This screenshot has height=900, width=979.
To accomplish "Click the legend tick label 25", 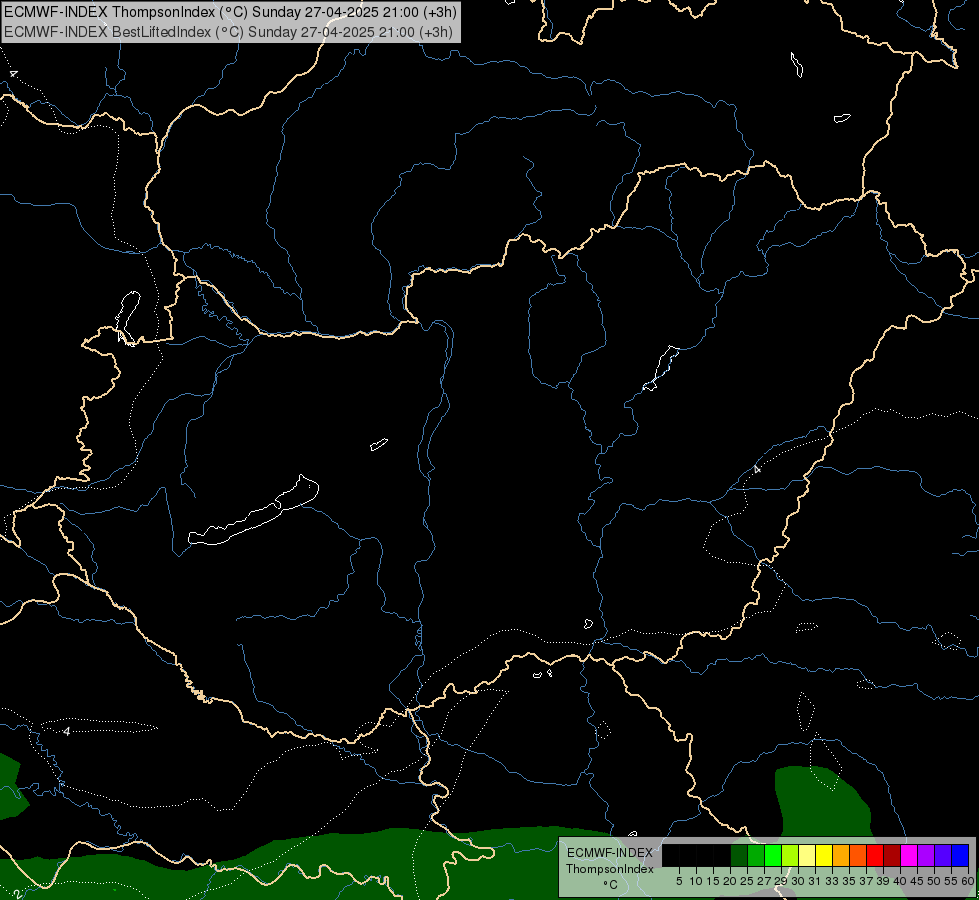I will pos(747,881).
